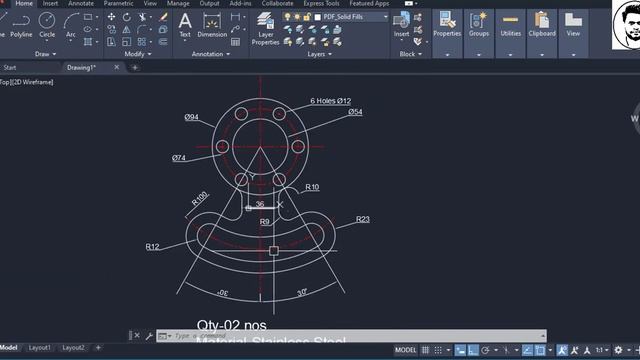Activate the Mirror tool
This screenshot has height=360, width=640.
click(127, 29)
